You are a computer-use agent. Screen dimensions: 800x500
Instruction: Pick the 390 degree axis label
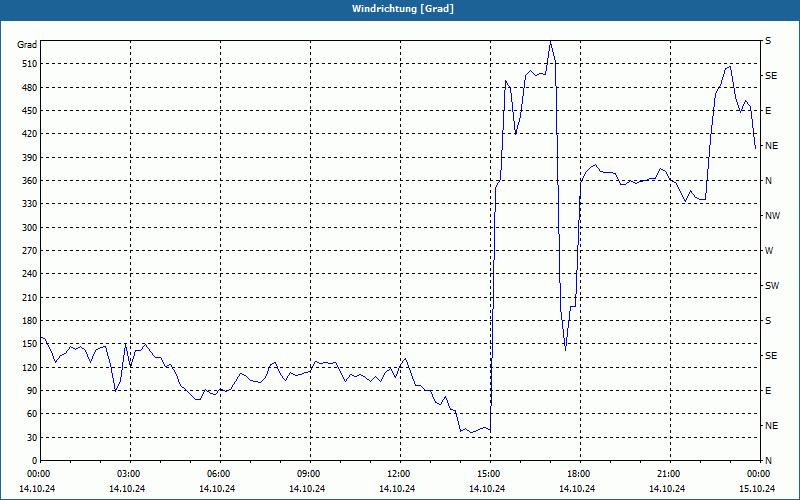point(30,158)
